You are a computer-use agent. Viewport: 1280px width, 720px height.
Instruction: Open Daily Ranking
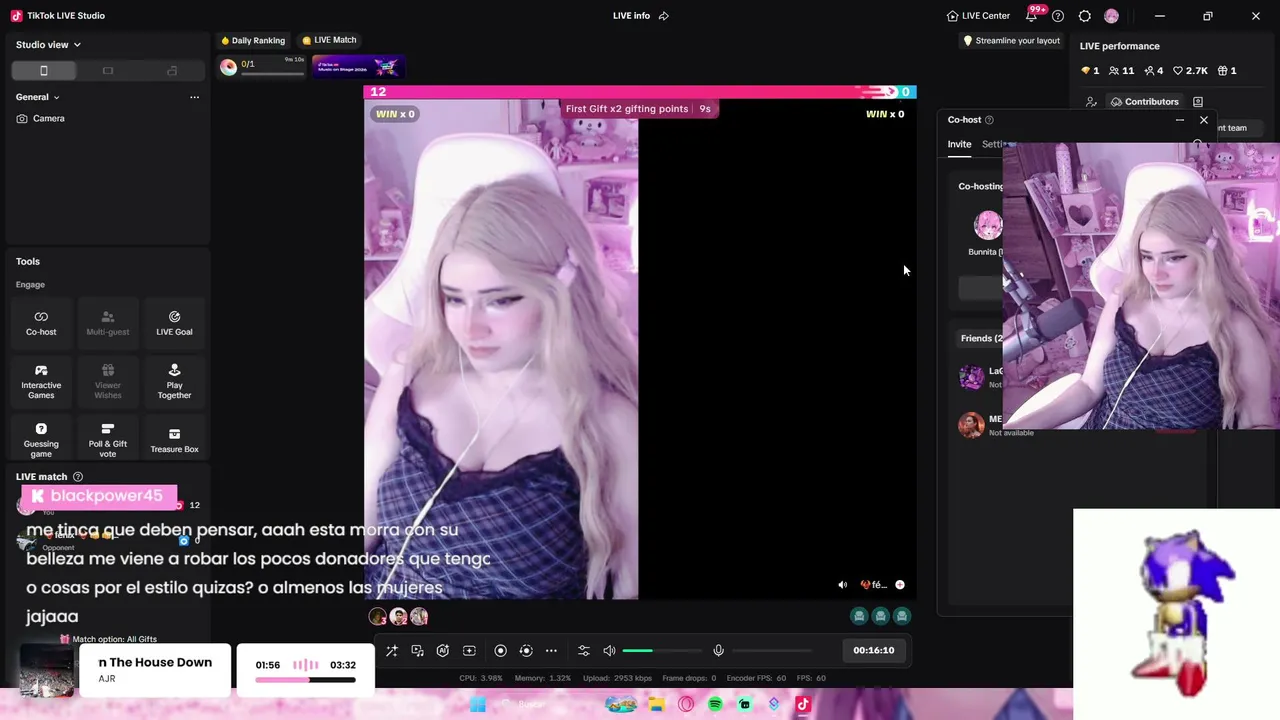[x=253, y=41]
